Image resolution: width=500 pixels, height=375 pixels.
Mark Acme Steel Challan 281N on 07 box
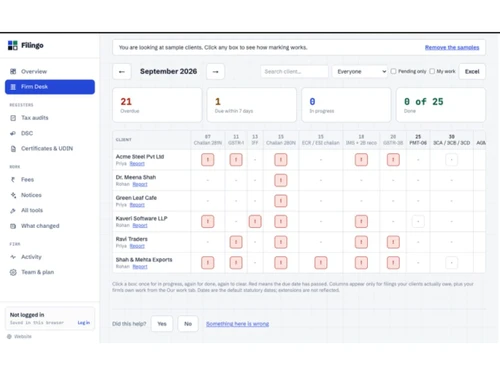tap(208, 160)
